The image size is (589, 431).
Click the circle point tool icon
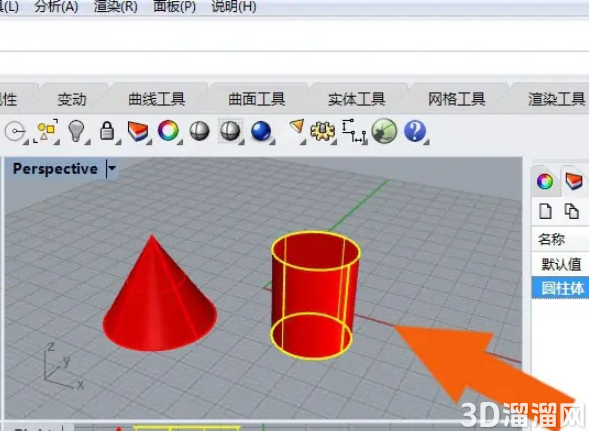(15, 132)
